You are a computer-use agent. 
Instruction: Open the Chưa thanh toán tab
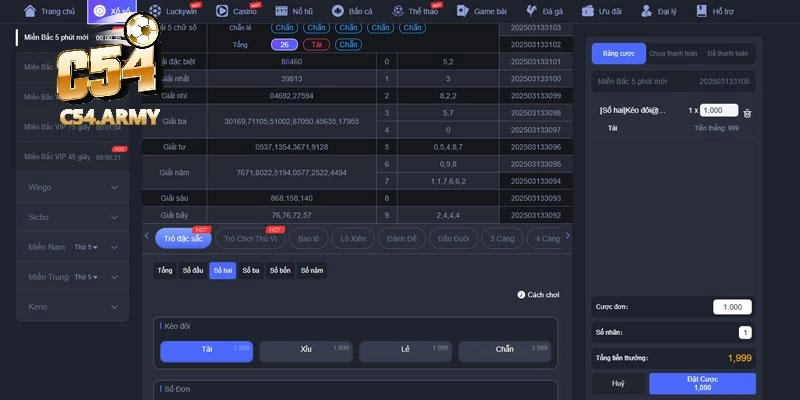coord(671,51)
